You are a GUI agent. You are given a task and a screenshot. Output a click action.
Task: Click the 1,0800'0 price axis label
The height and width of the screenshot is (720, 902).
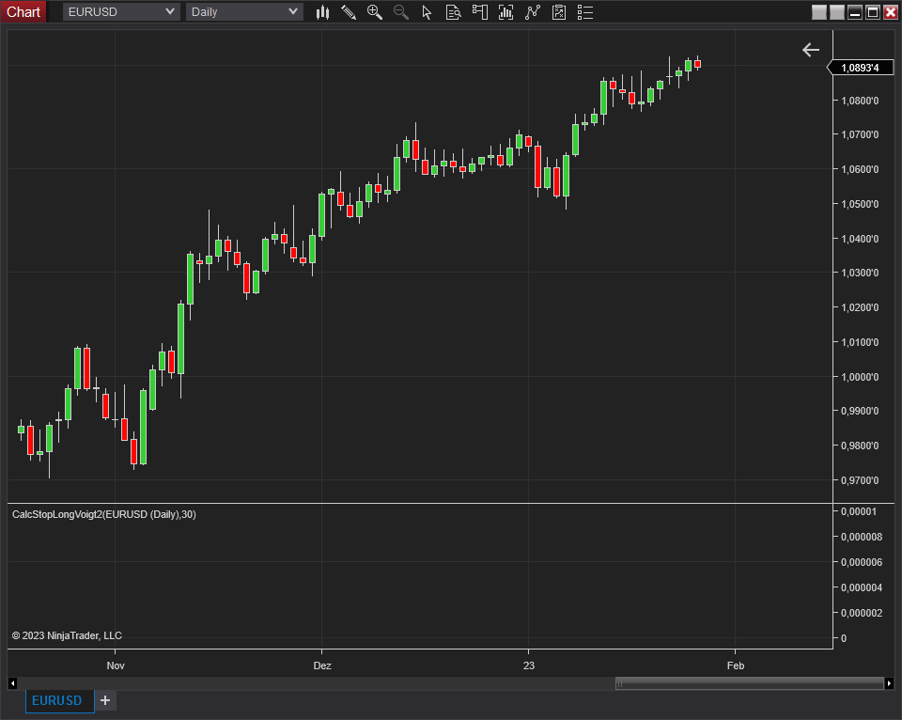(860, 101)
